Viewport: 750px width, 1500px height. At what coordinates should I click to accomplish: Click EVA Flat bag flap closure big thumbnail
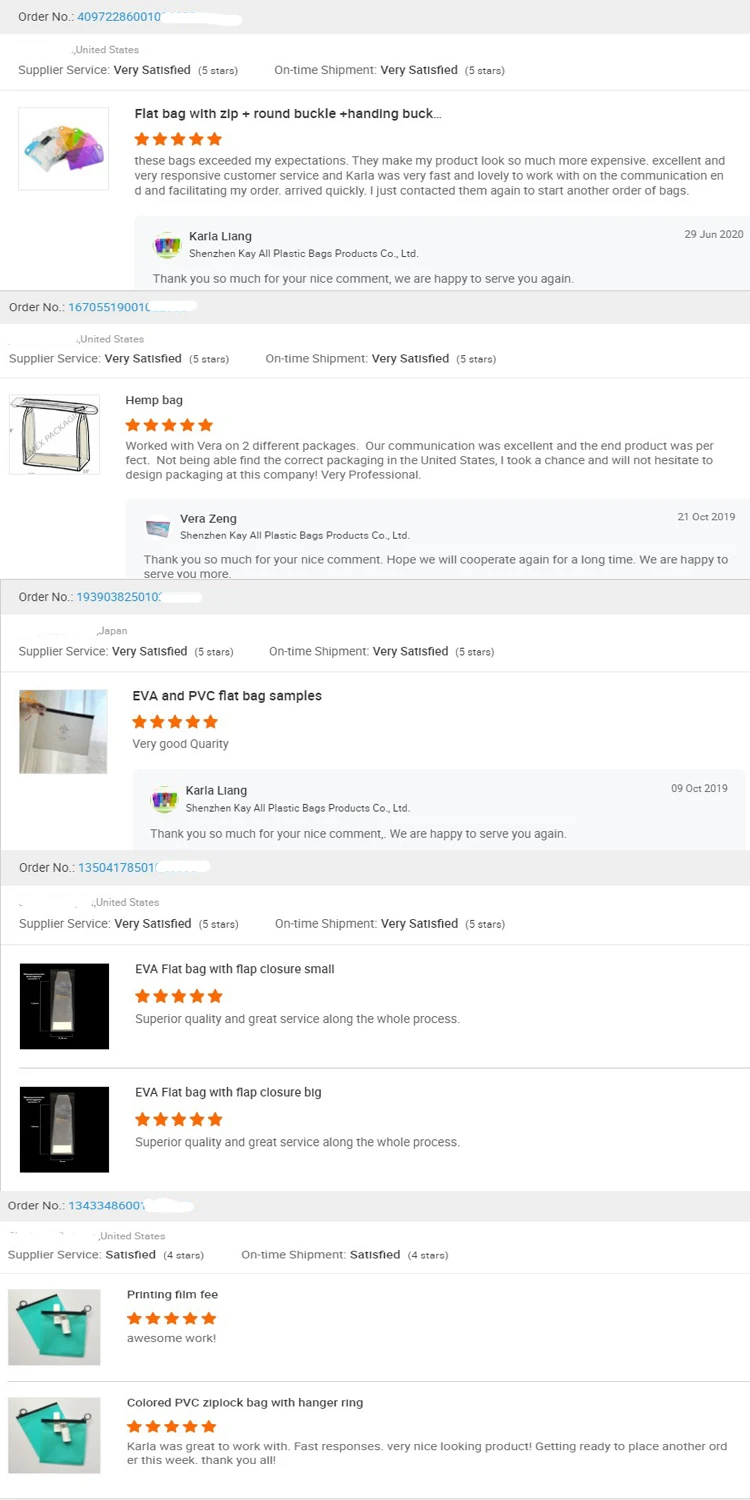(64, 1129)
